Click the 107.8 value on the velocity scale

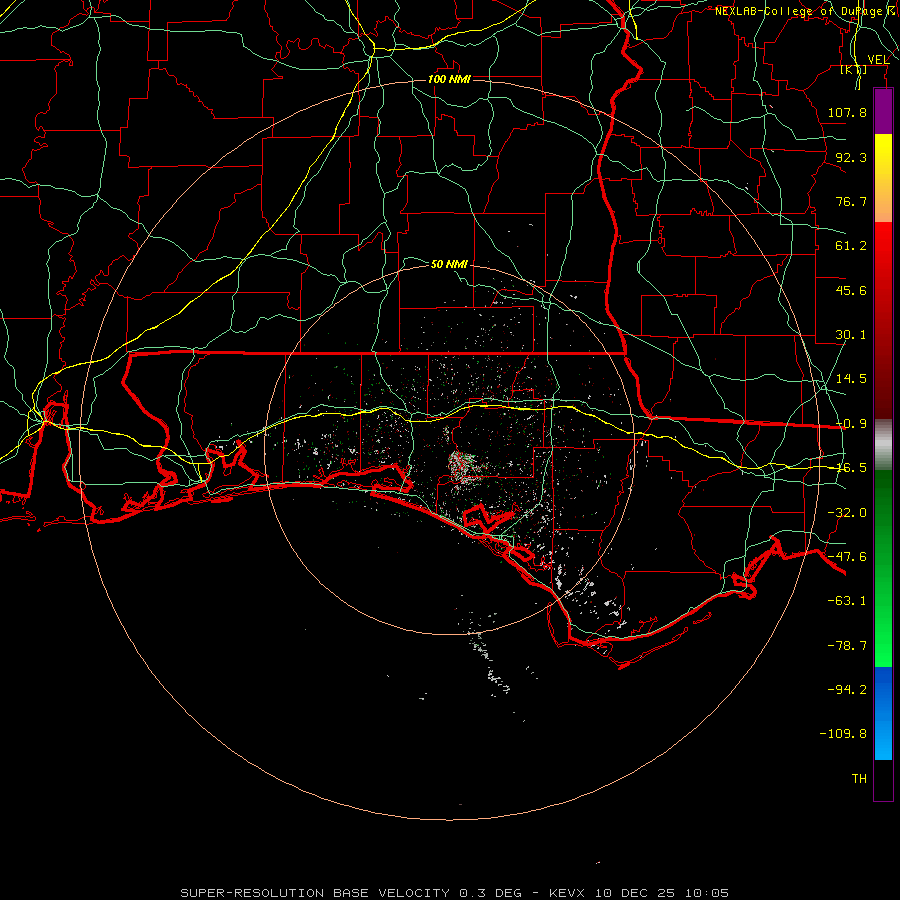point(847,112)
